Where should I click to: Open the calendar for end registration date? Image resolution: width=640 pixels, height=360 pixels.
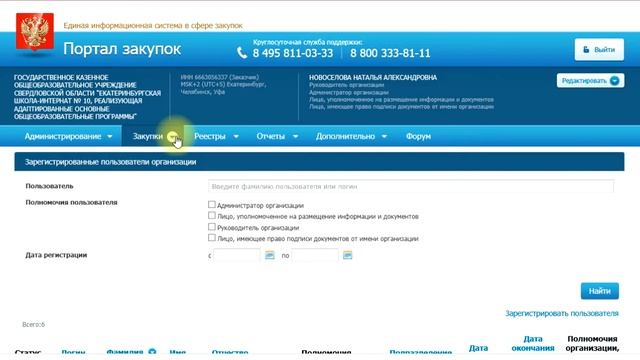tap(347, 256)
